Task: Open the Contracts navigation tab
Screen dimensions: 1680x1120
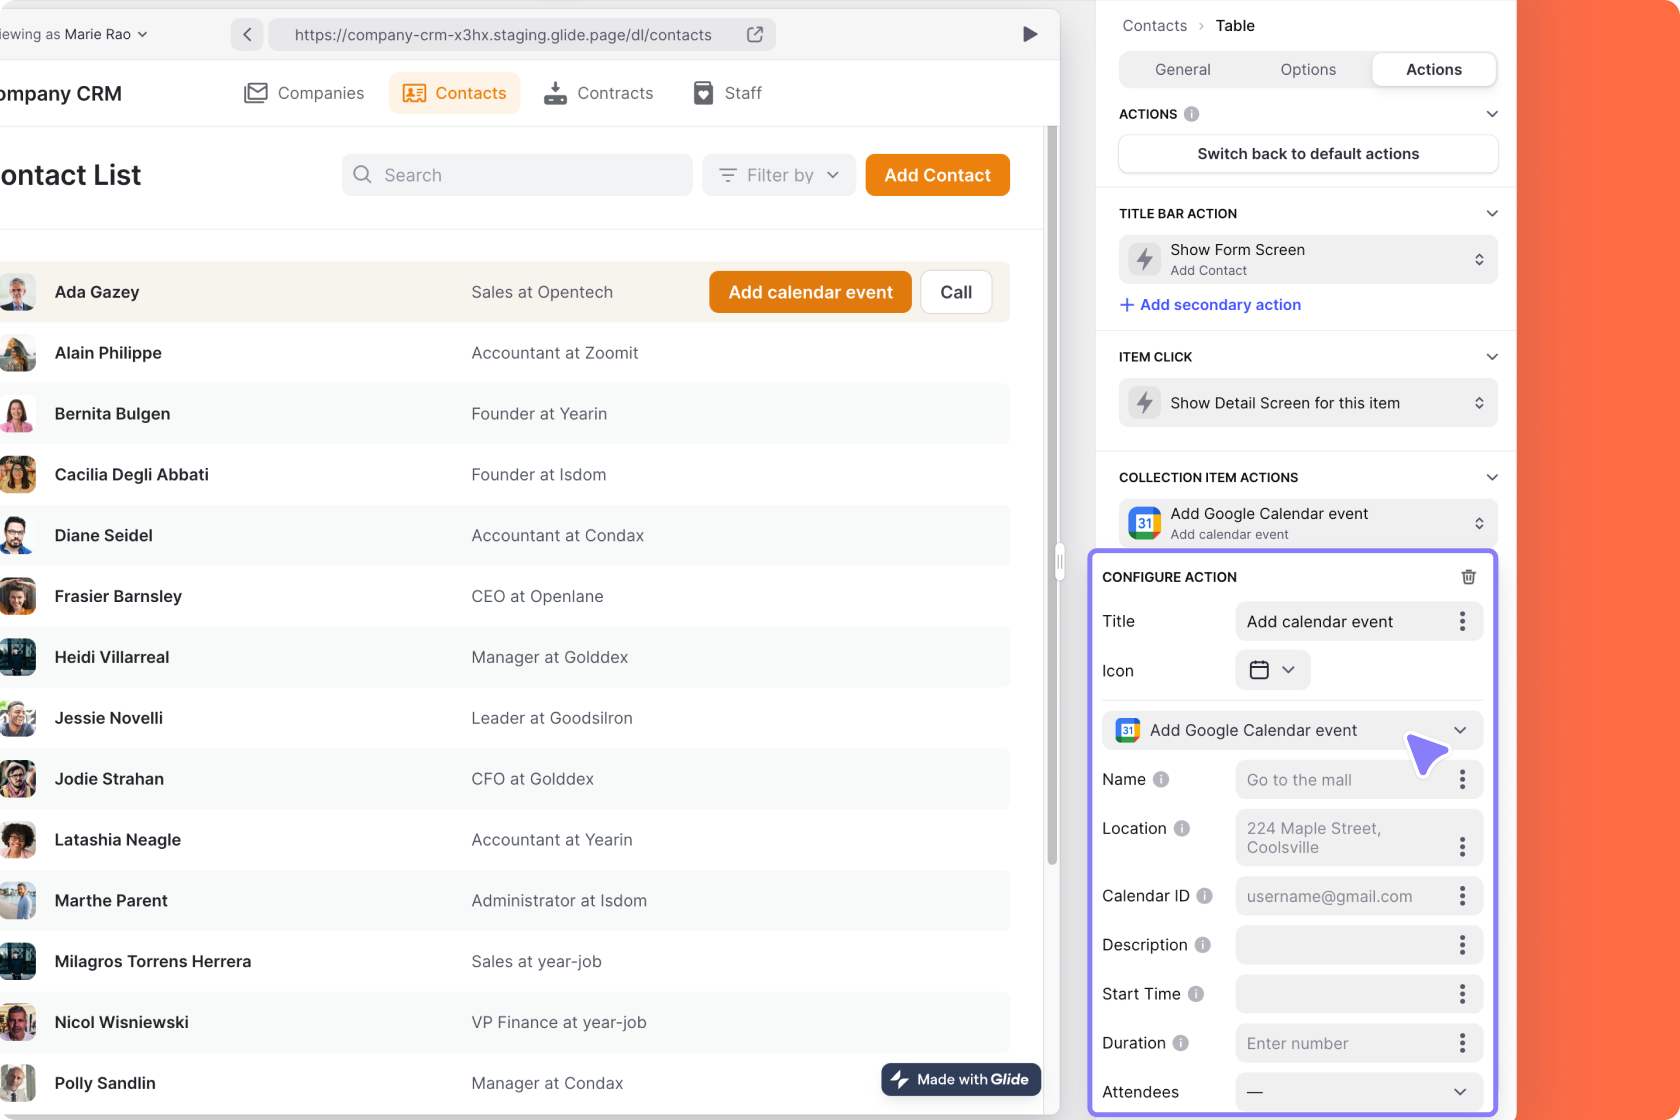Action: point(598,92)
